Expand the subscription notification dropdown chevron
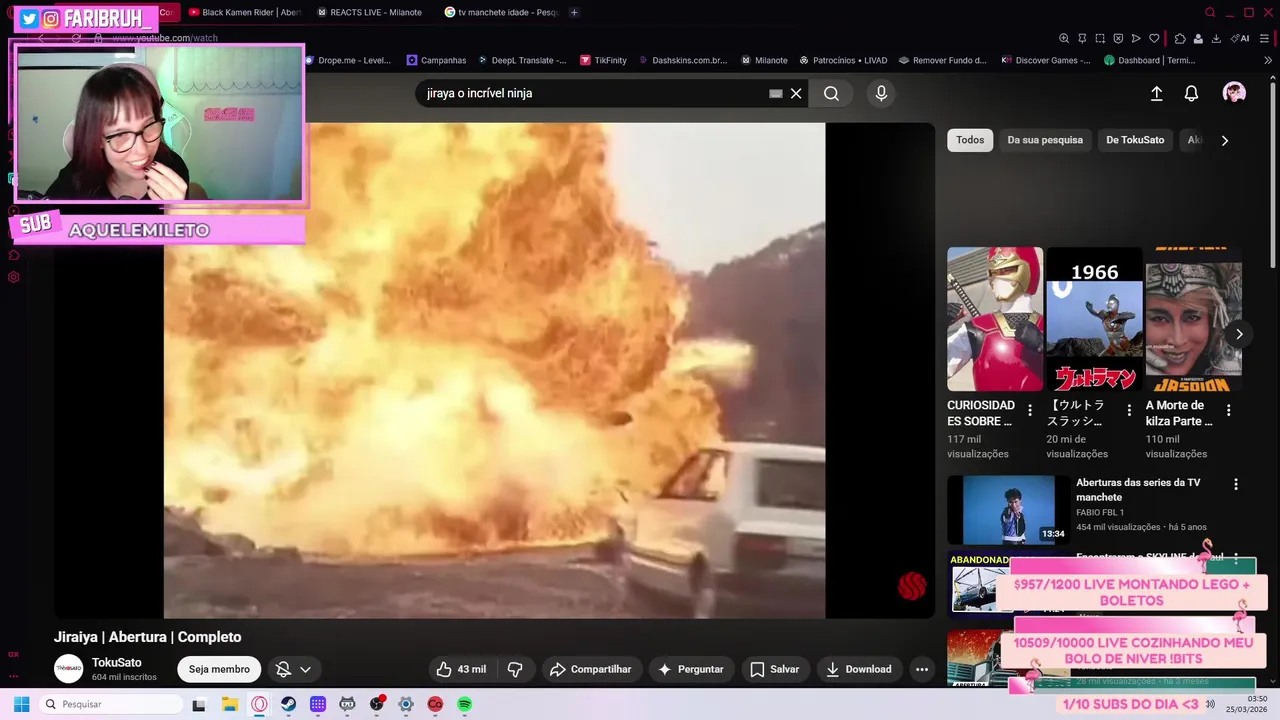 point(305,669)
